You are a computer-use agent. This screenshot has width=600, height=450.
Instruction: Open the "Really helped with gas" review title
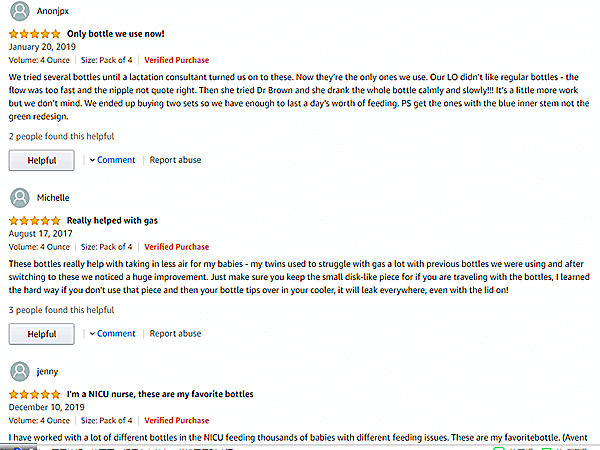click(x=112, y=220)
